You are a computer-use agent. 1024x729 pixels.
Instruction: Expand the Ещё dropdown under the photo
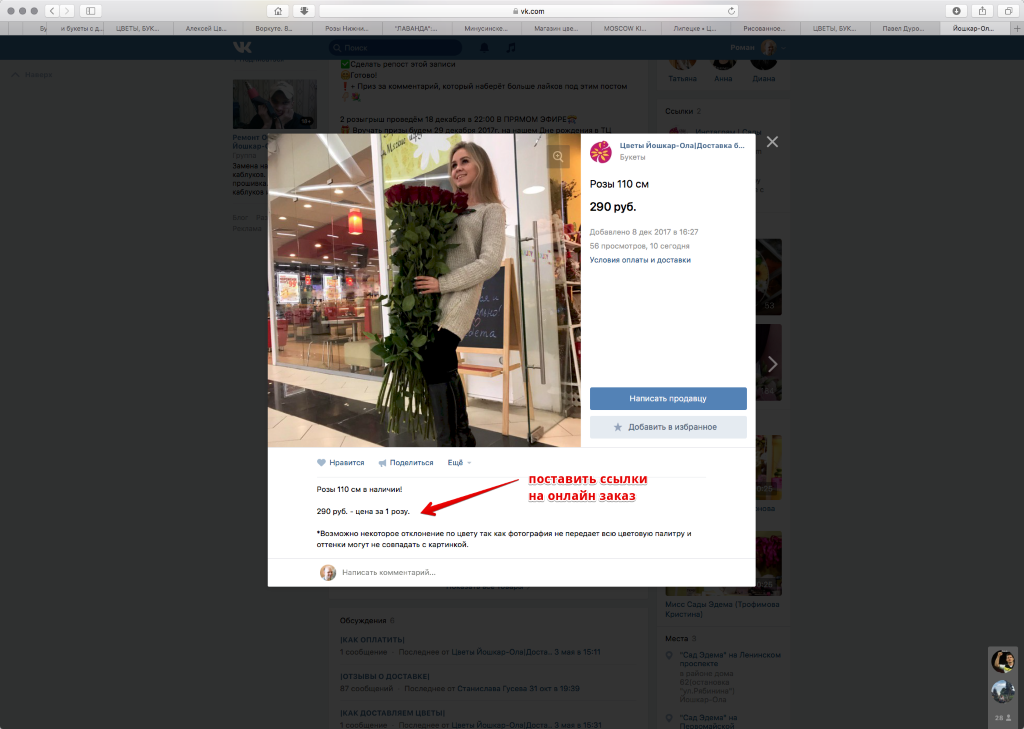coord(459,462)
